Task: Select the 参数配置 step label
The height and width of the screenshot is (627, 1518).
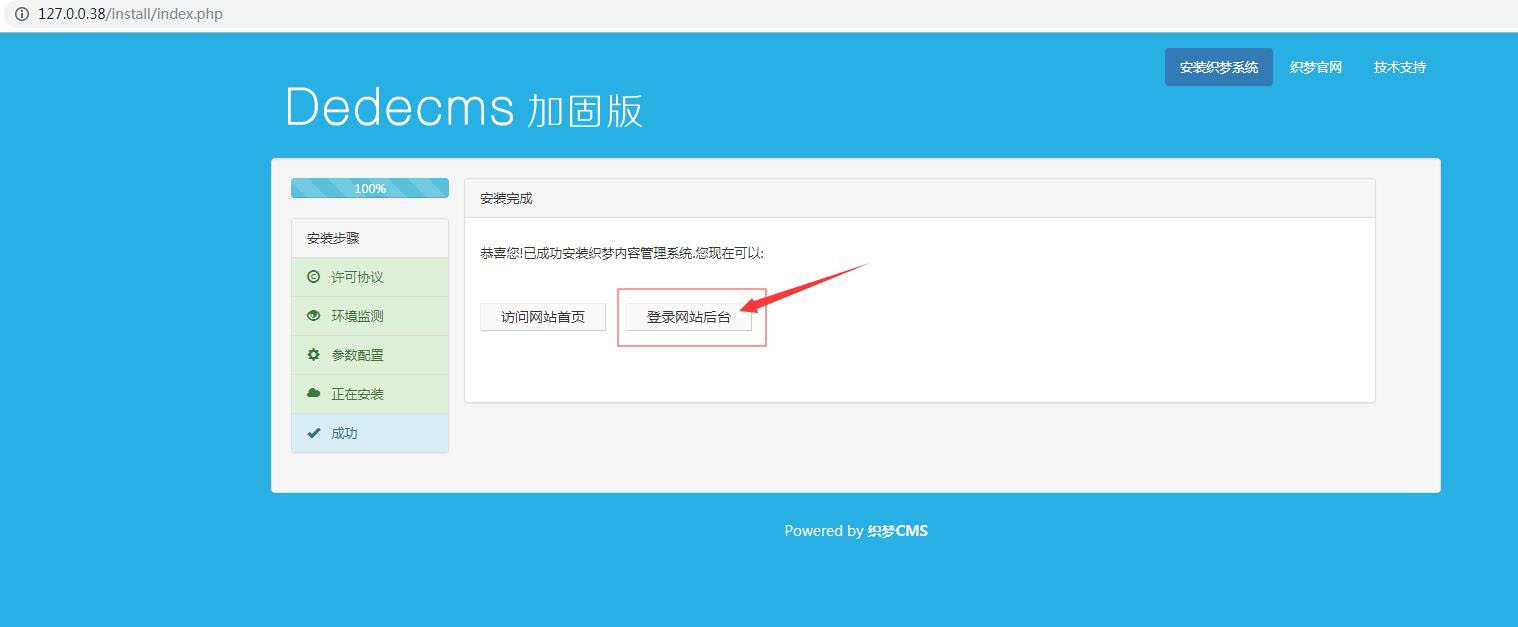Action: pyautogui.click(x=357, y=355)
